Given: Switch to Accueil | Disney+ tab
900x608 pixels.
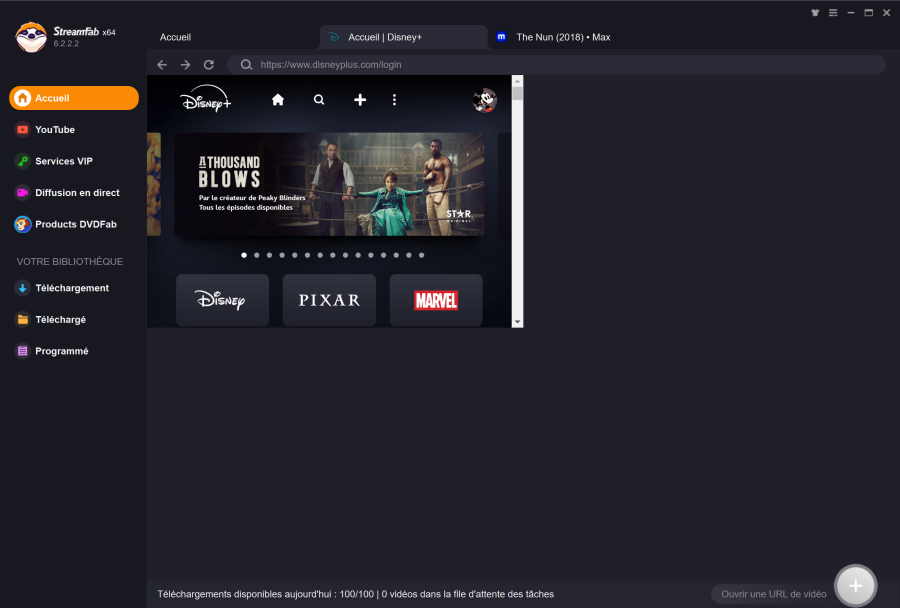Looking at the screenshot, I should coord(403,37).
